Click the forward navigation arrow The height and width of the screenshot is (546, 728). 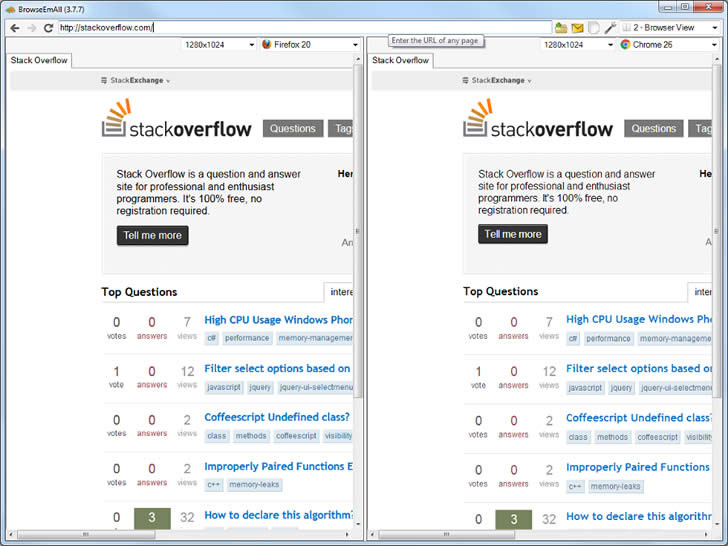pos(32,28)
